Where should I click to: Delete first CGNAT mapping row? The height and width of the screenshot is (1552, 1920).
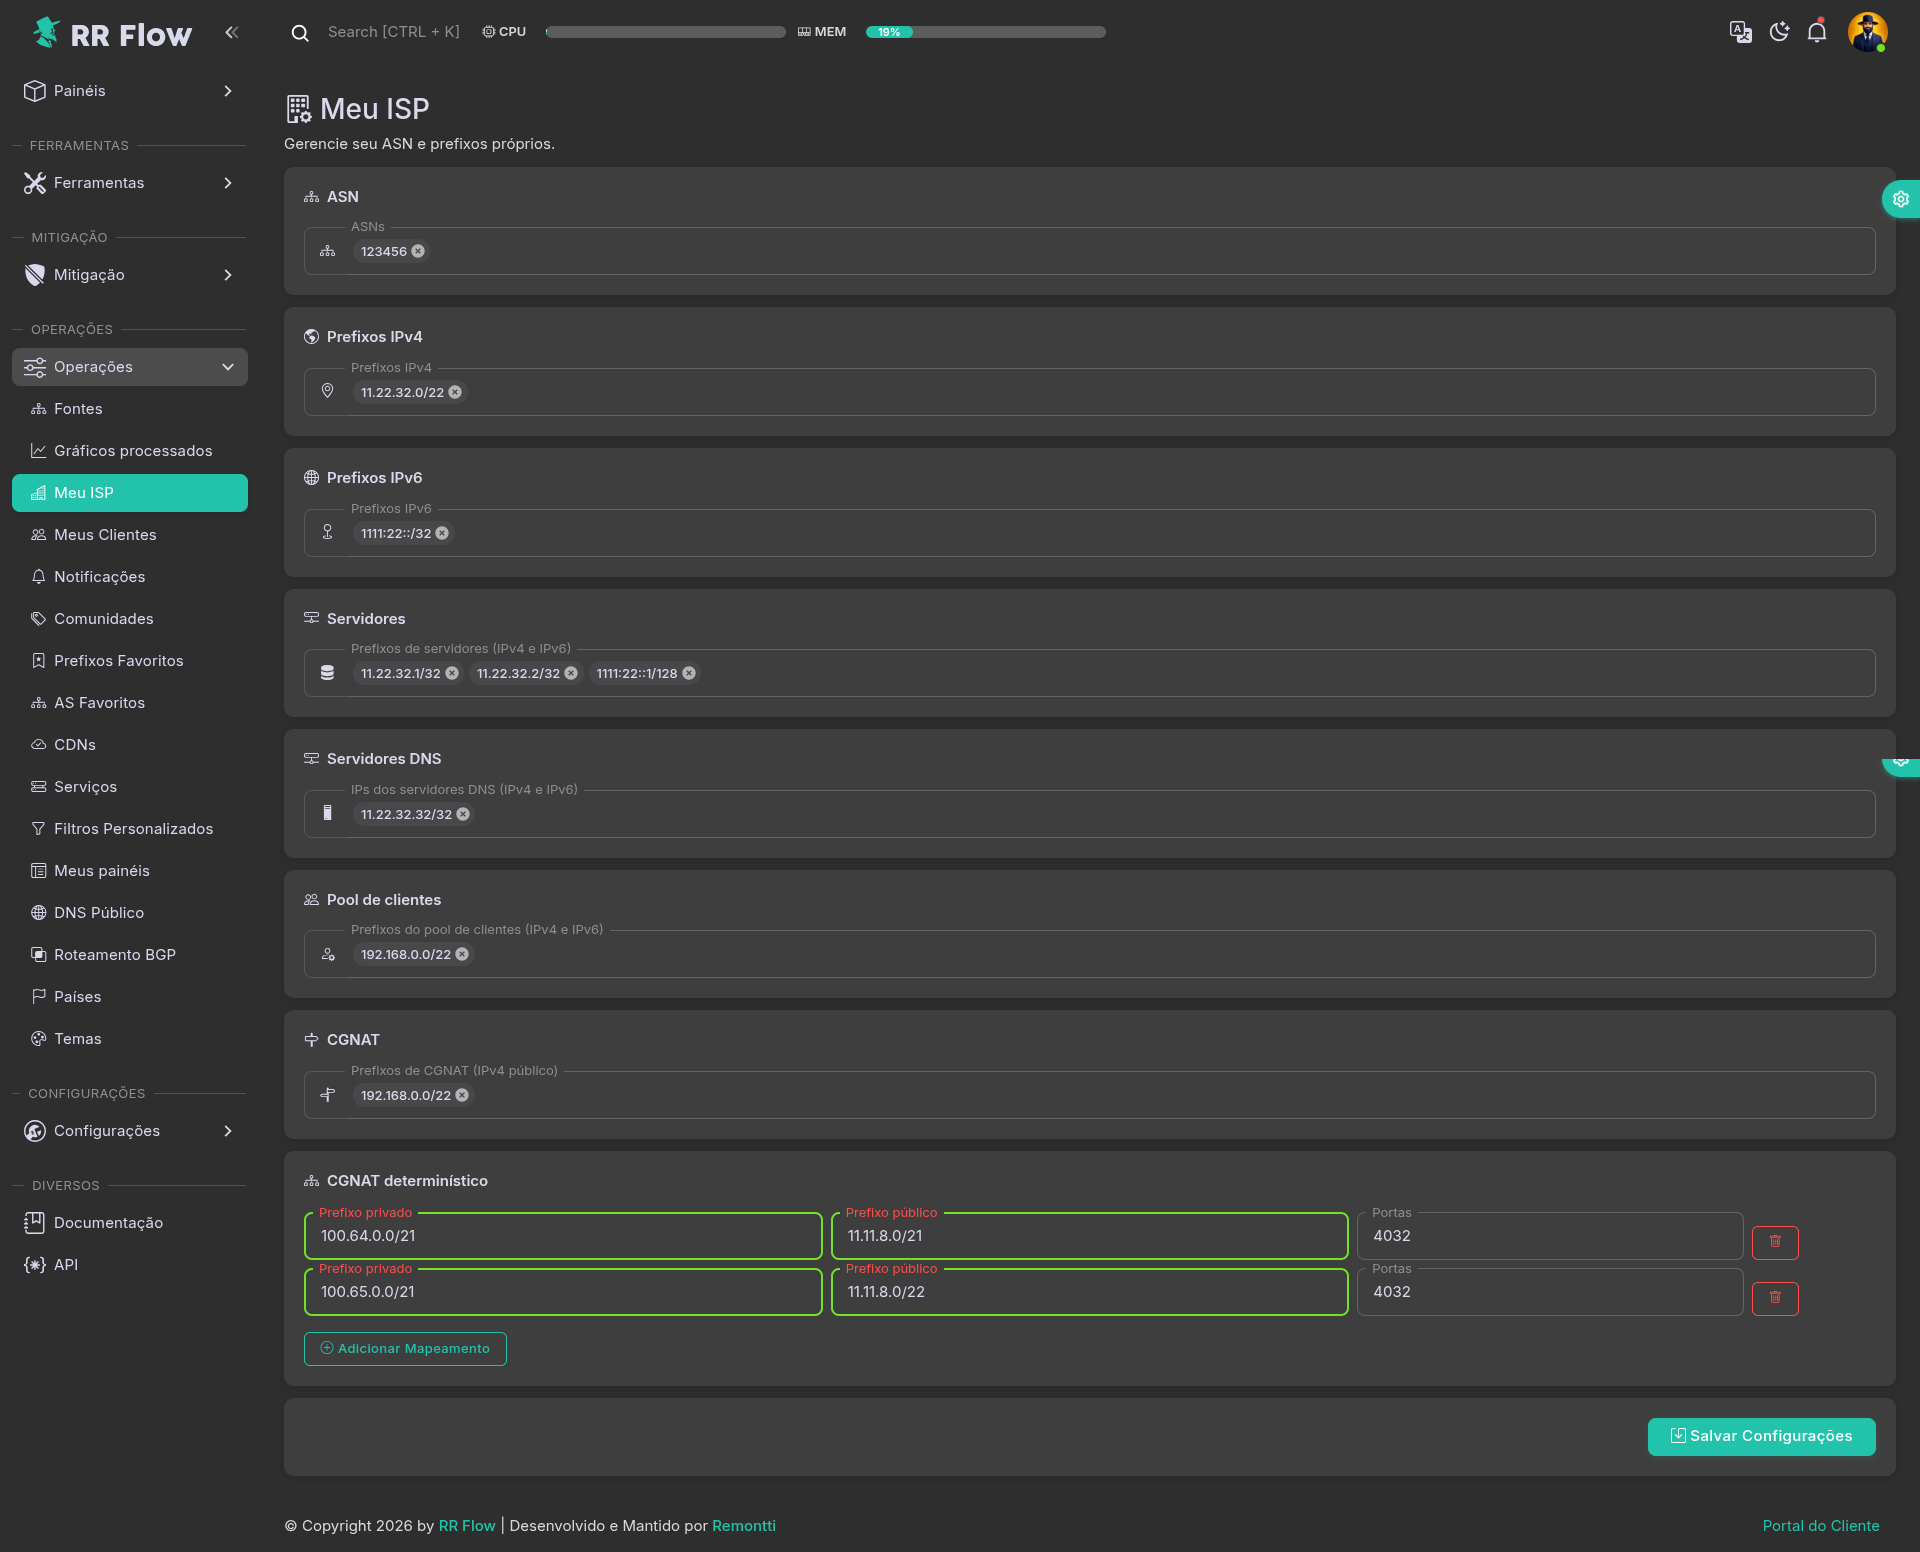pyautogui.click(x=1775, y=1242)
